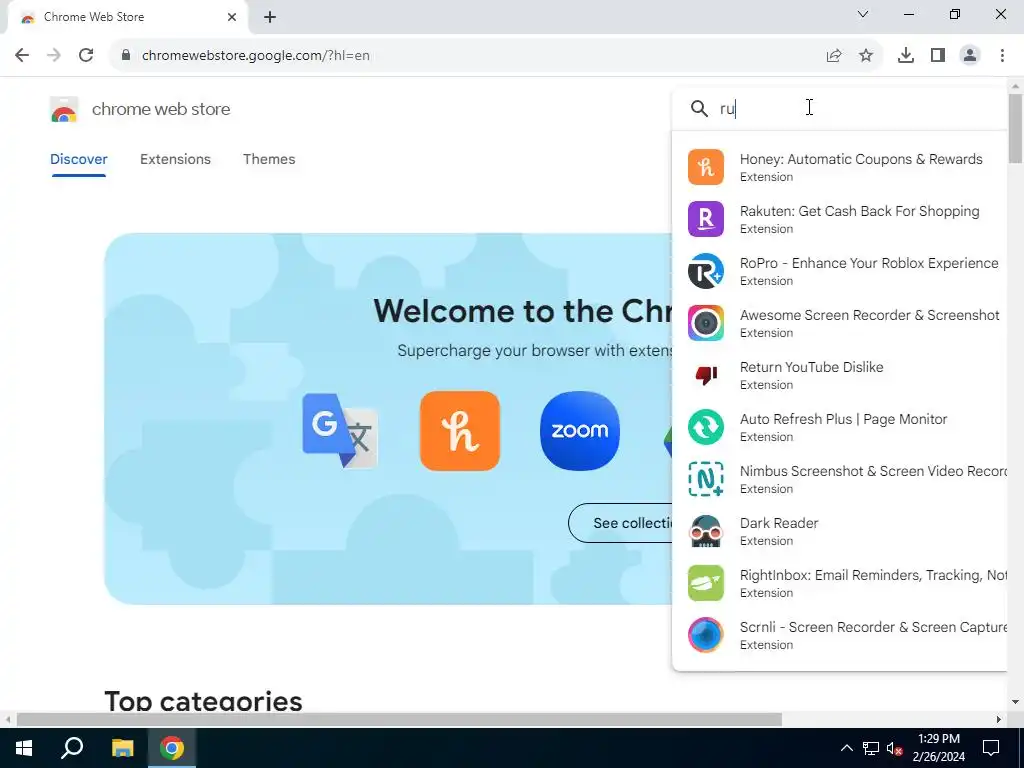
Task: Click the Rakuten purple R icon
Action: [705, 219]
